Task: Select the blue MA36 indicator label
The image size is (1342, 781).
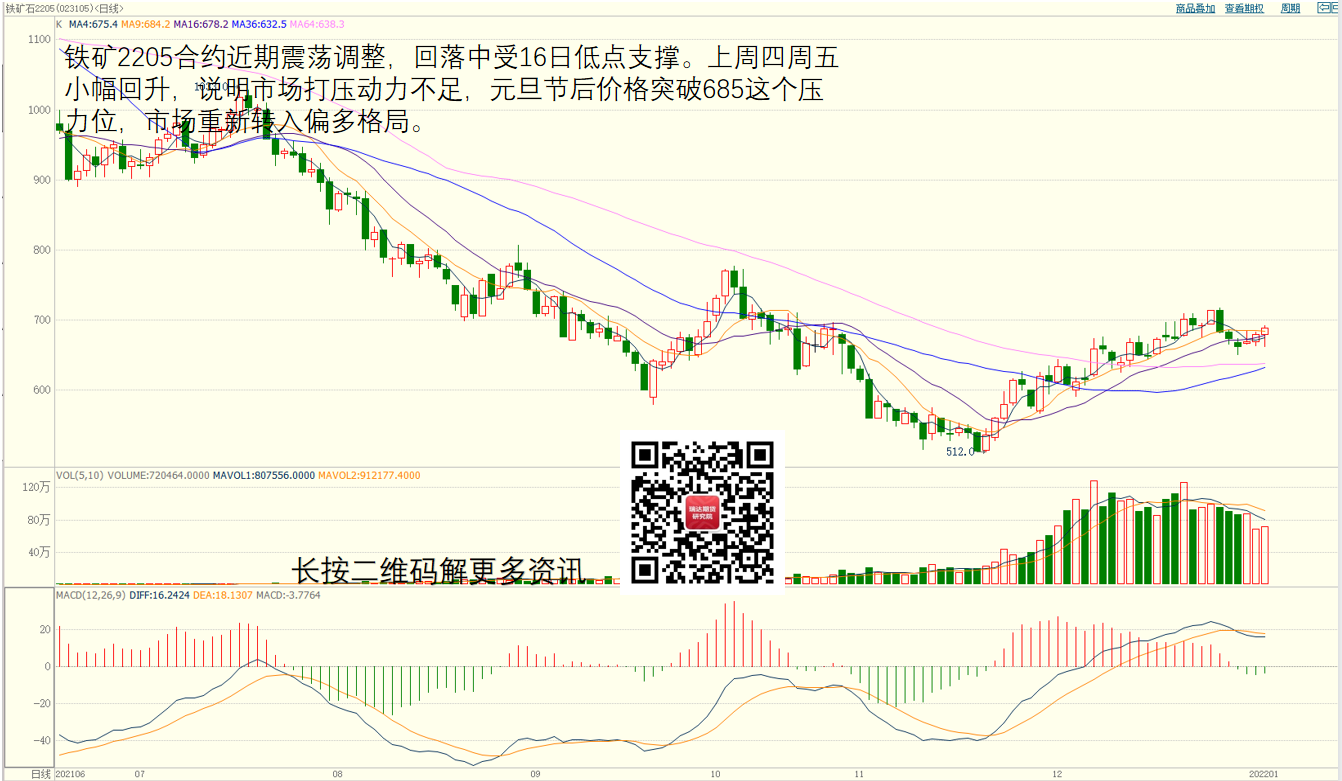Action: point(260,23)
